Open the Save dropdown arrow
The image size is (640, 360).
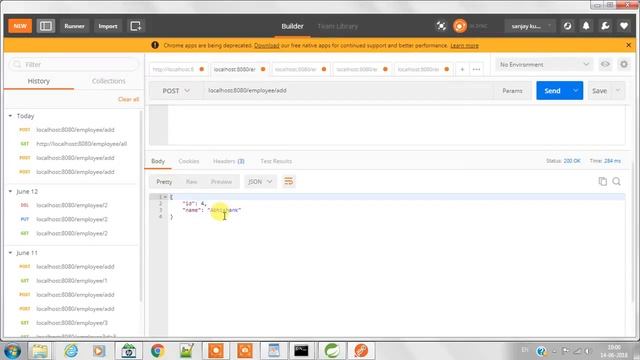click(618, 91)
